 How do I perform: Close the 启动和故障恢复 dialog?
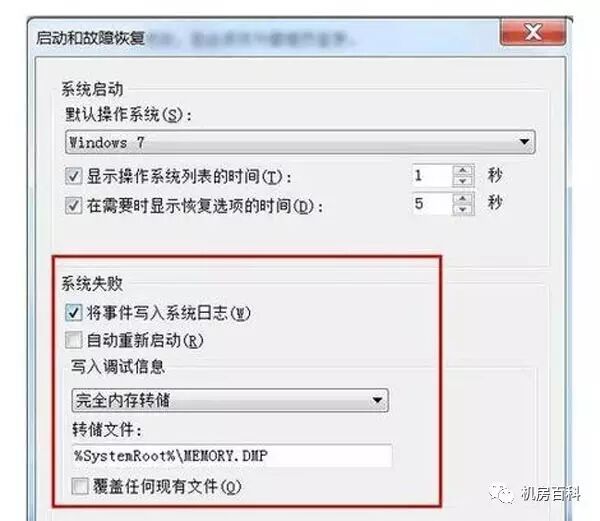pyautogui.click(x=533, y=32)
